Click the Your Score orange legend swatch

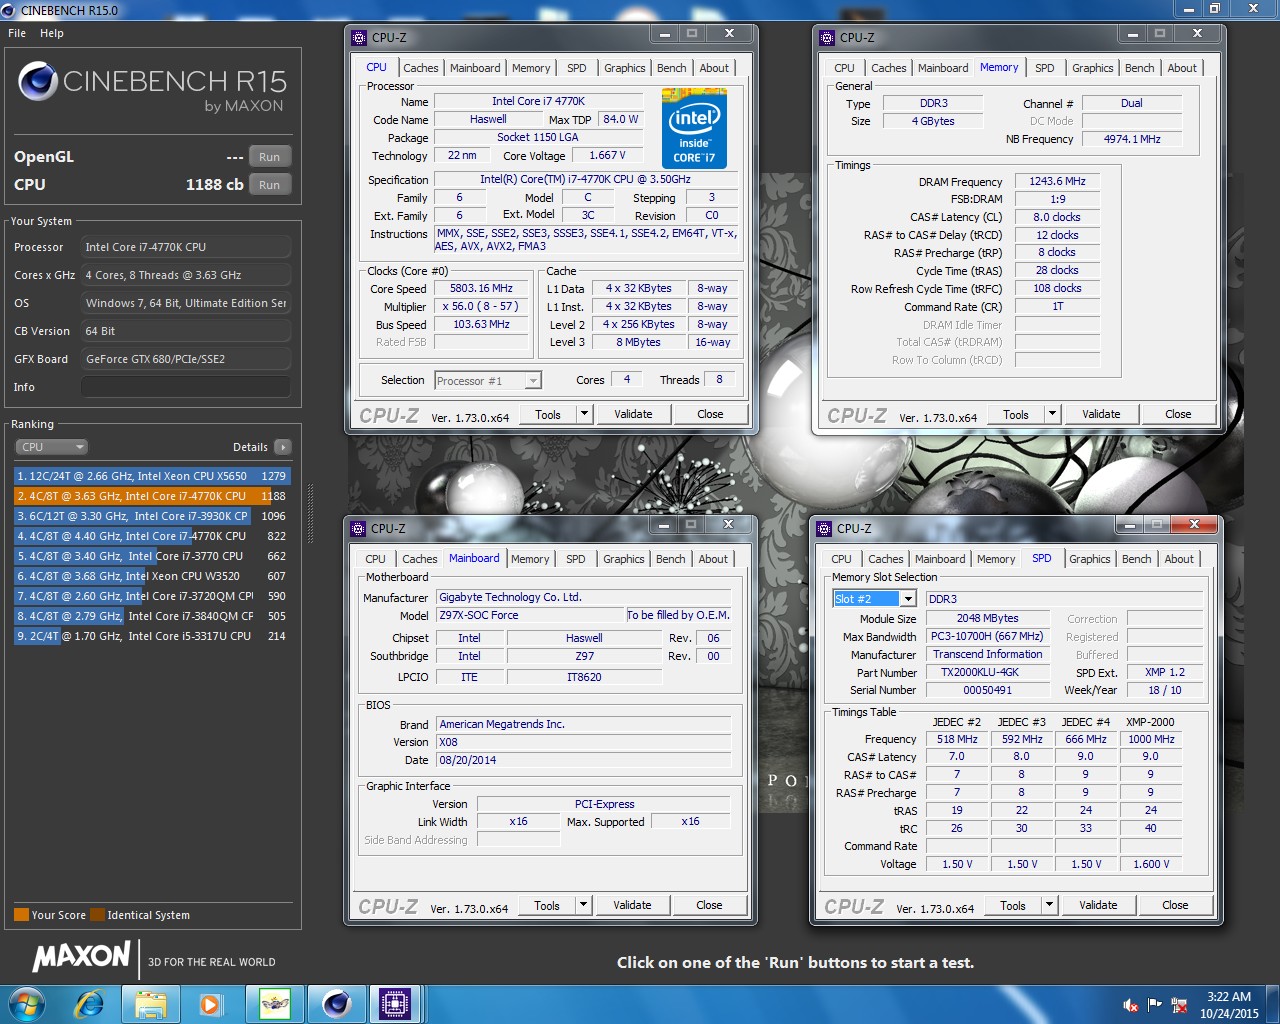tap(21, 914)
